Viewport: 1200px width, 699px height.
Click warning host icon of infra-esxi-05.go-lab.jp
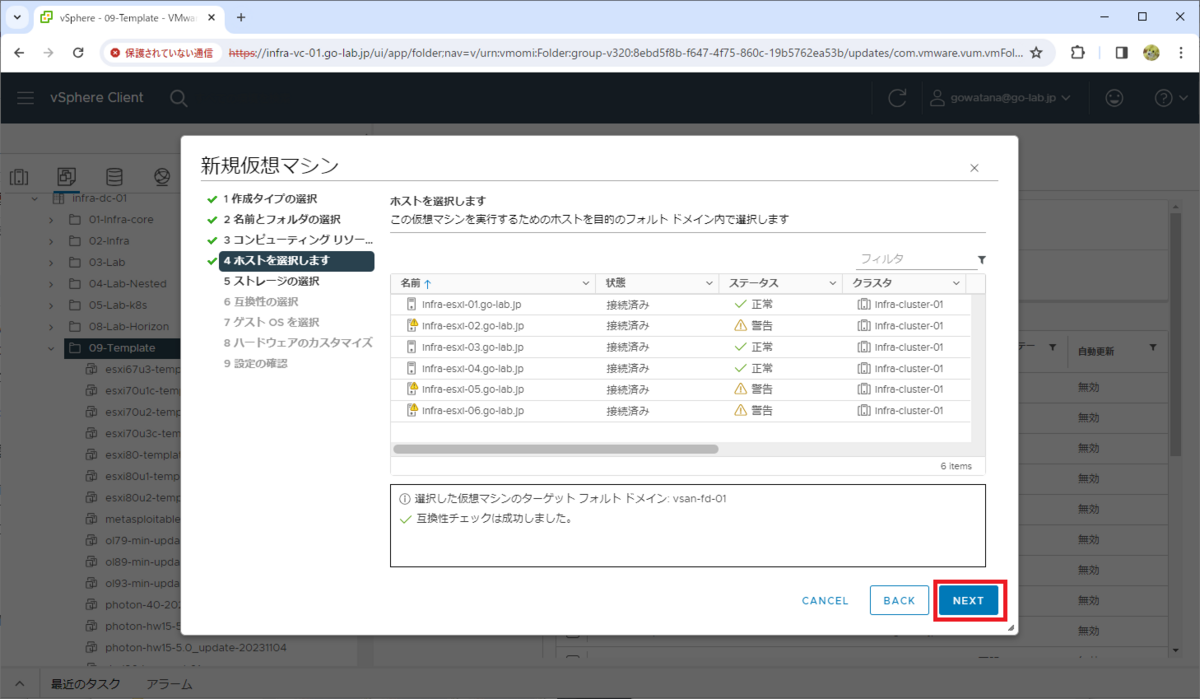411,389
